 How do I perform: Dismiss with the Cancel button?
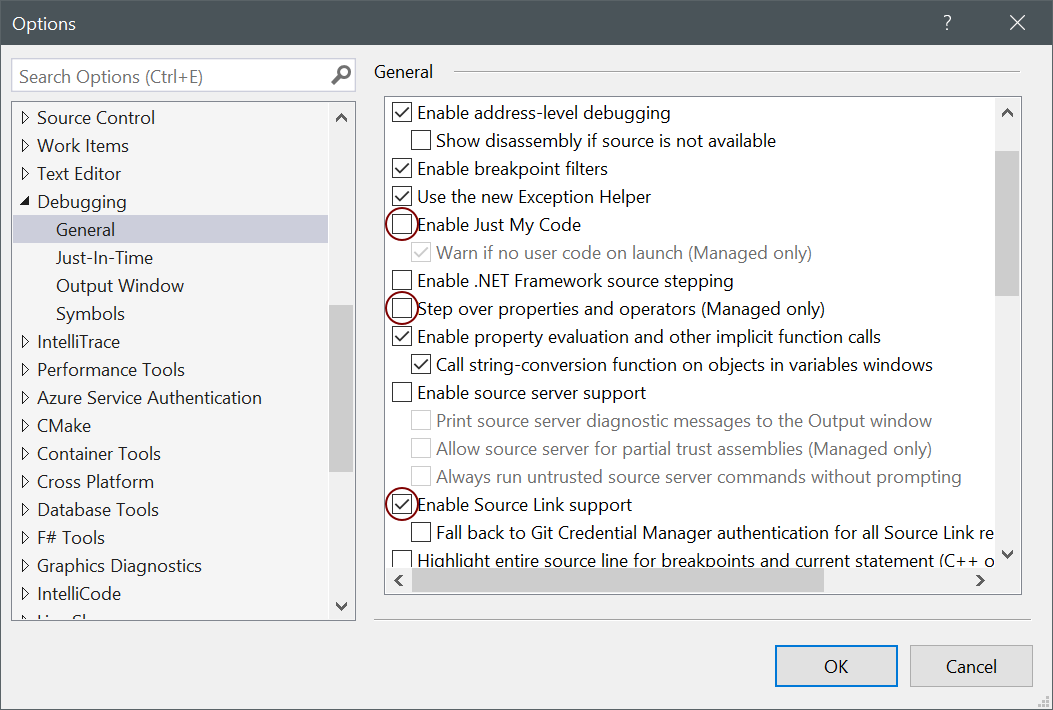click(971, 666)
